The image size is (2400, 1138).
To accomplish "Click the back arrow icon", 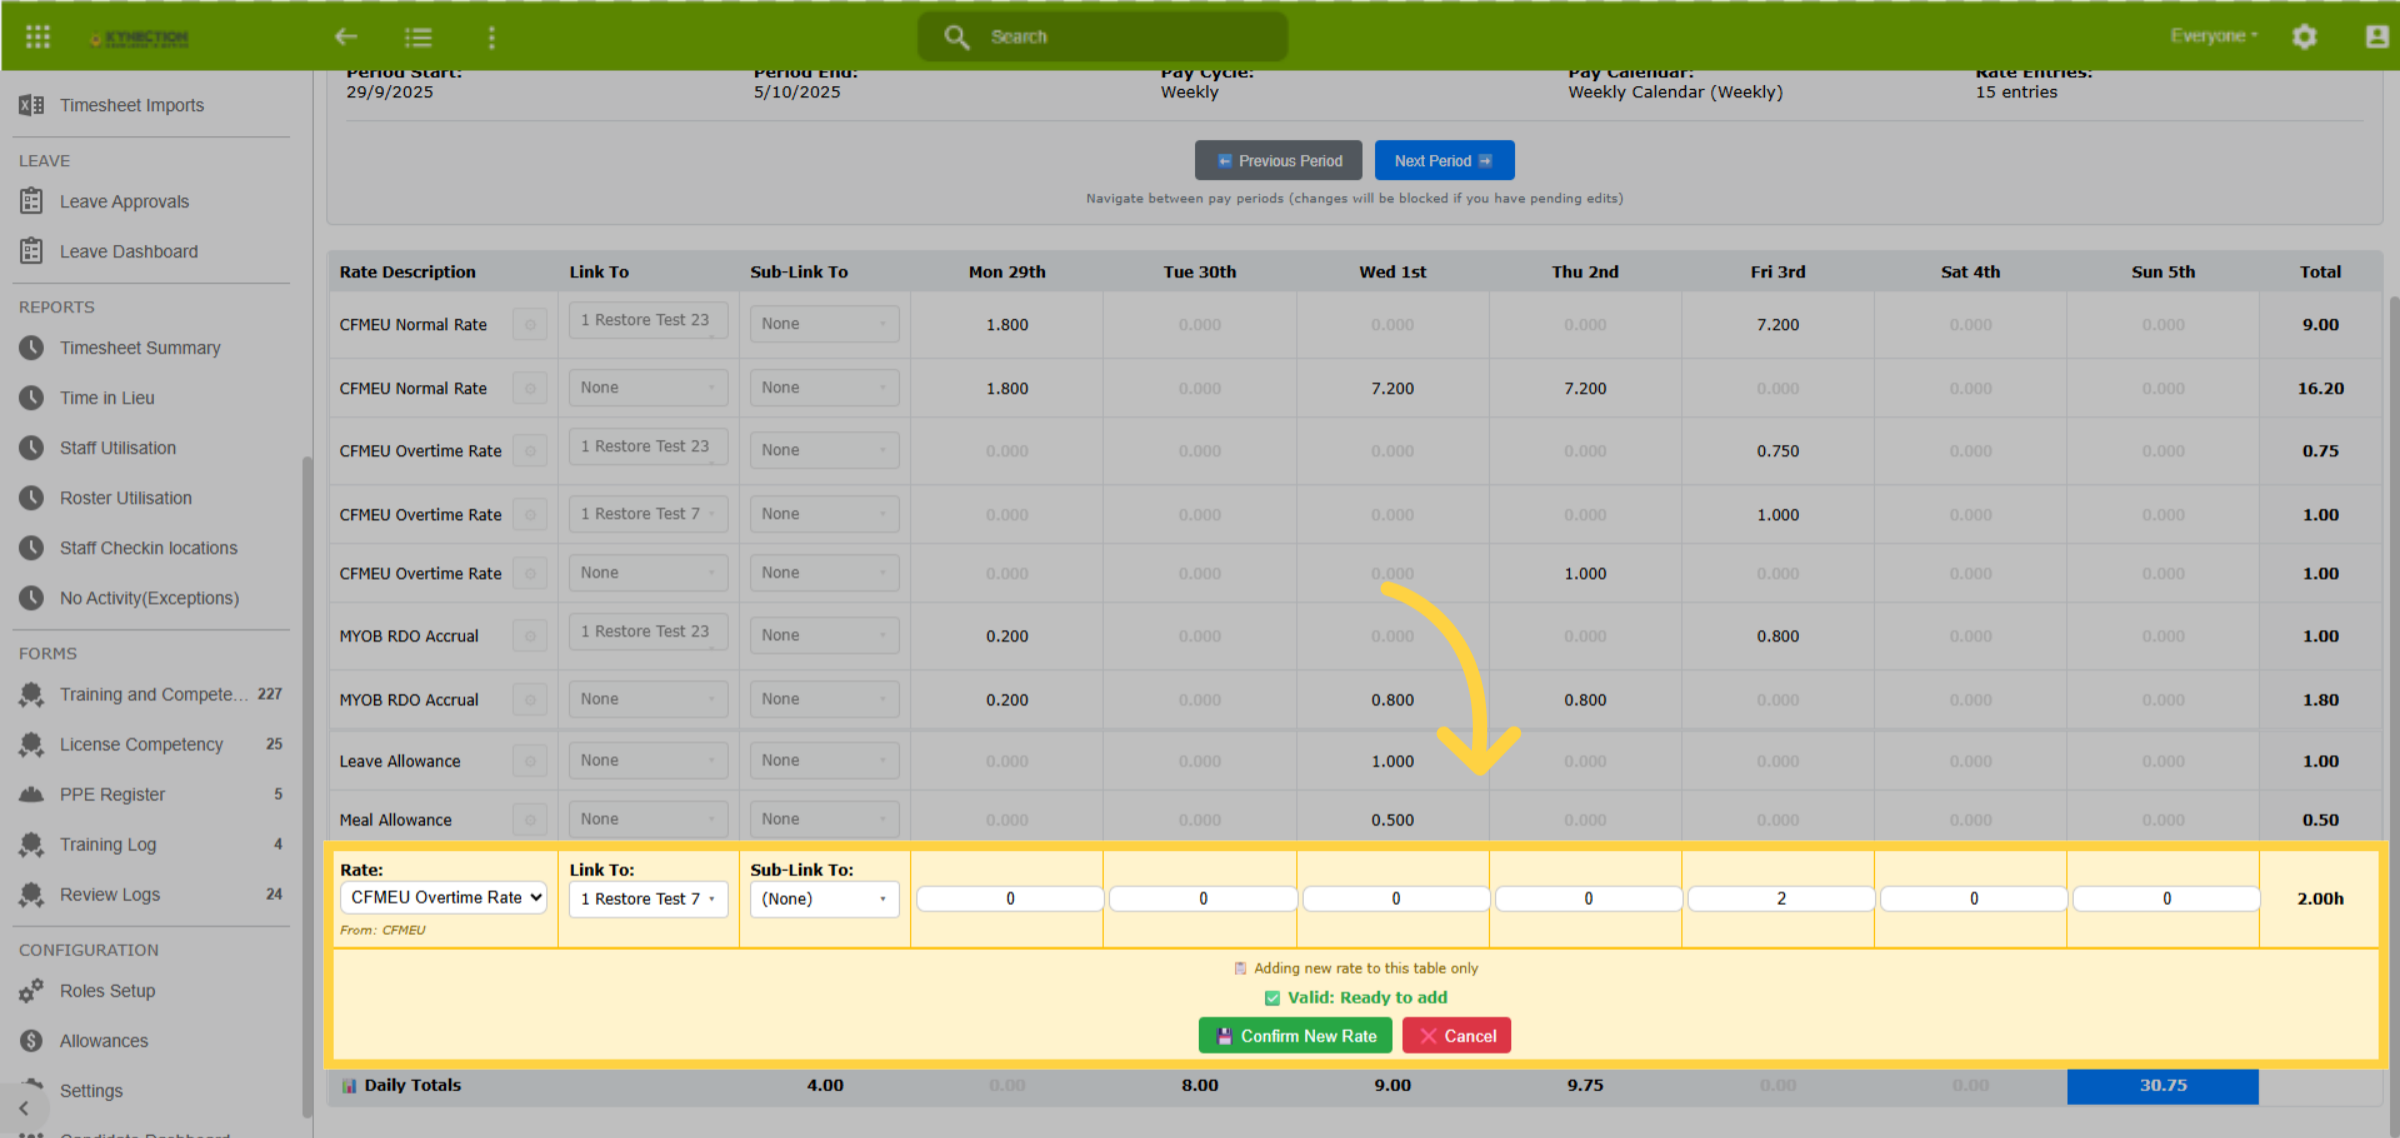I will 346,37.
